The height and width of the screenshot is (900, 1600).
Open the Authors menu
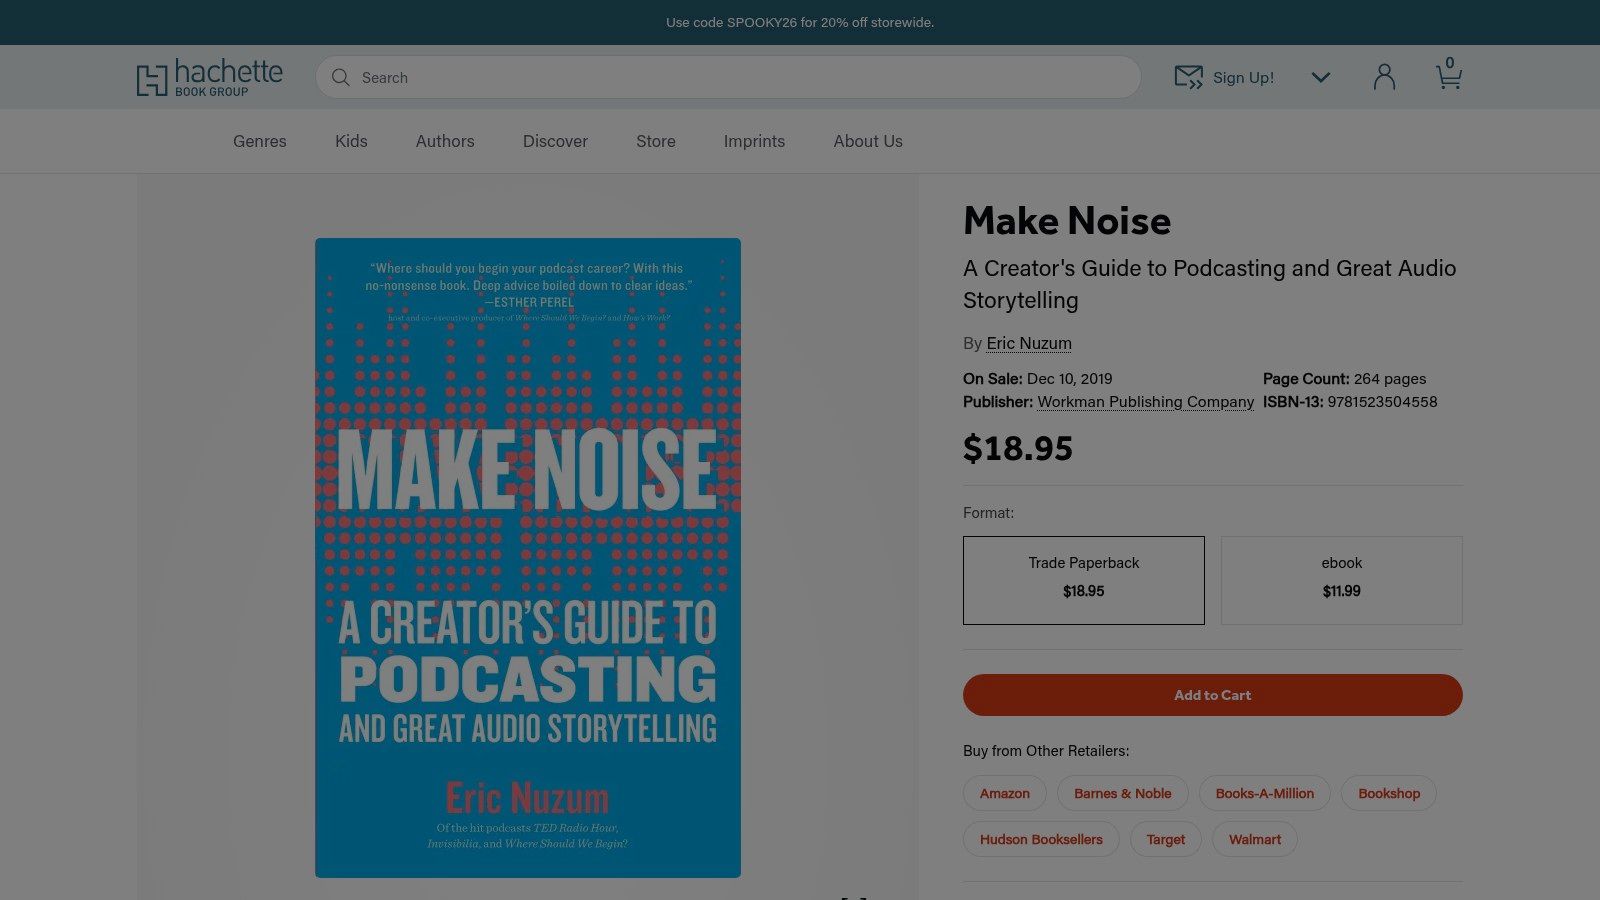(x=445, y=141)
